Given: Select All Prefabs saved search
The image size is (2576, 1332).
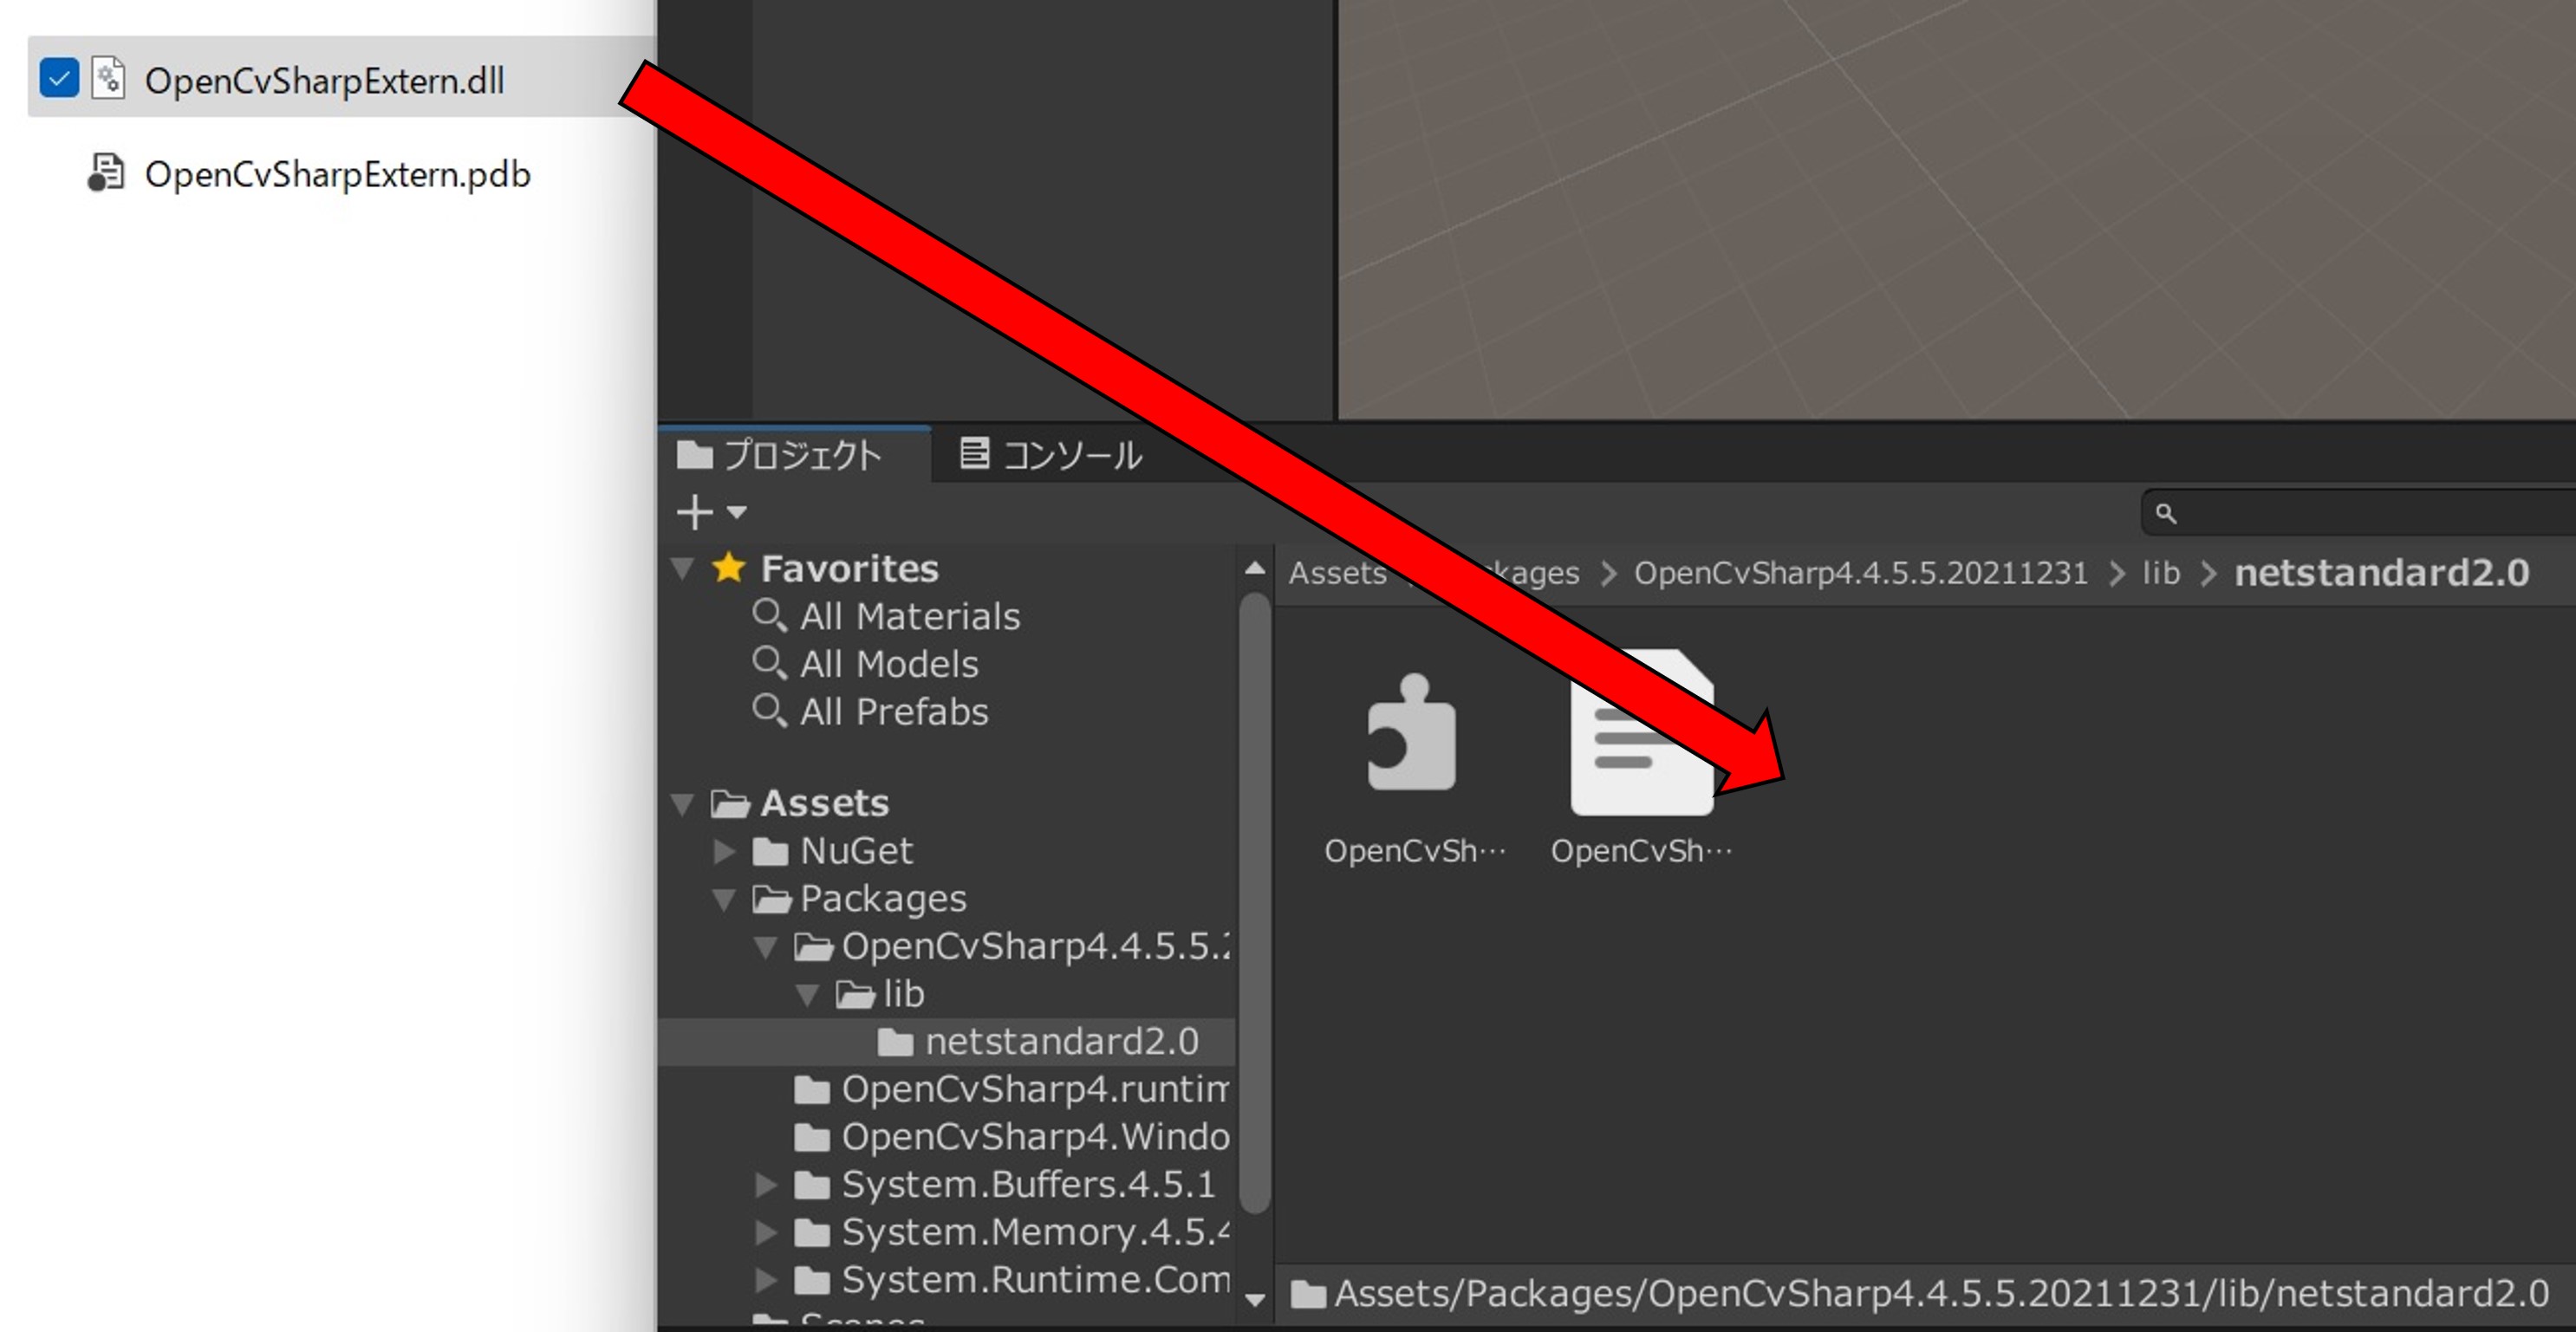Looking at the screenshot, I should pyautogui.click(x=893, y=712).
